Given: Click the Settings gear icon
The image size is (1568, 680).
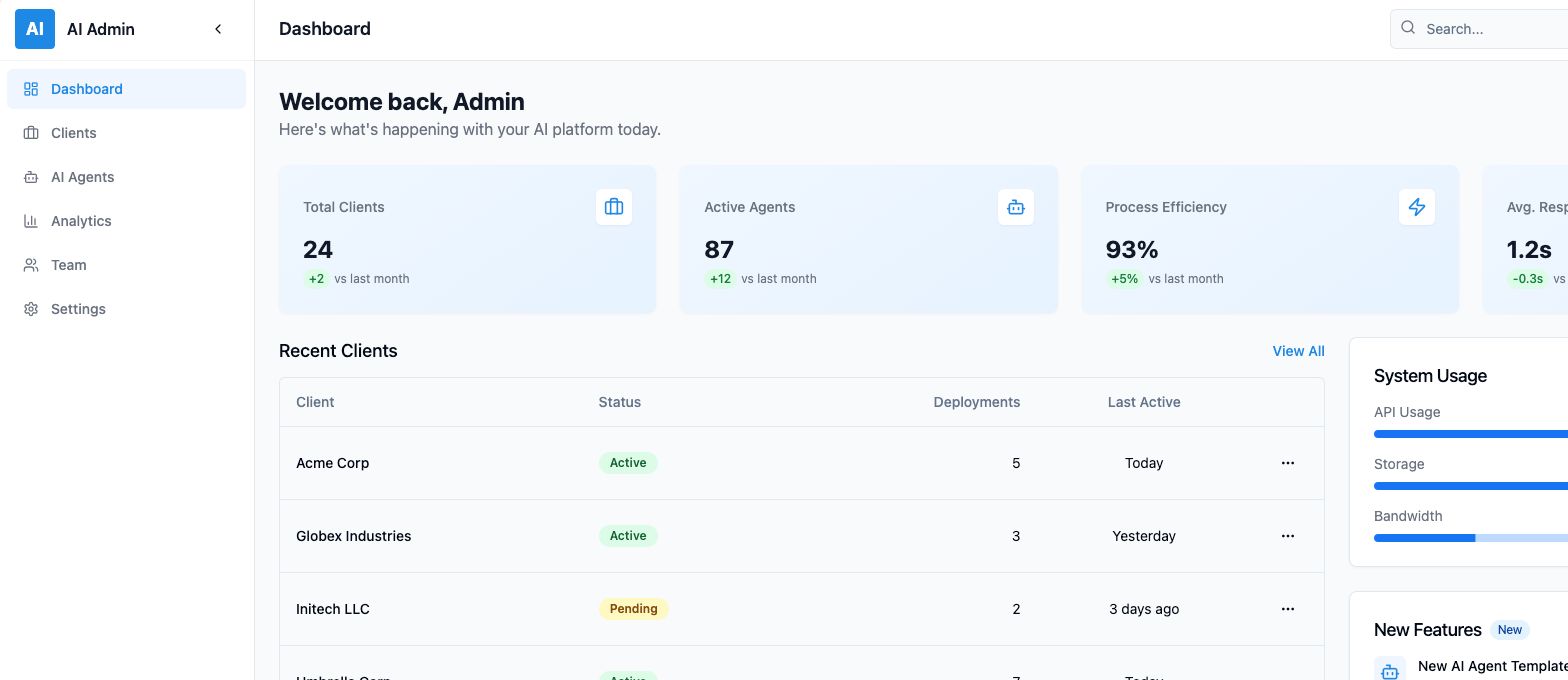Looking at the screenshot, I should tap(31, 309).
